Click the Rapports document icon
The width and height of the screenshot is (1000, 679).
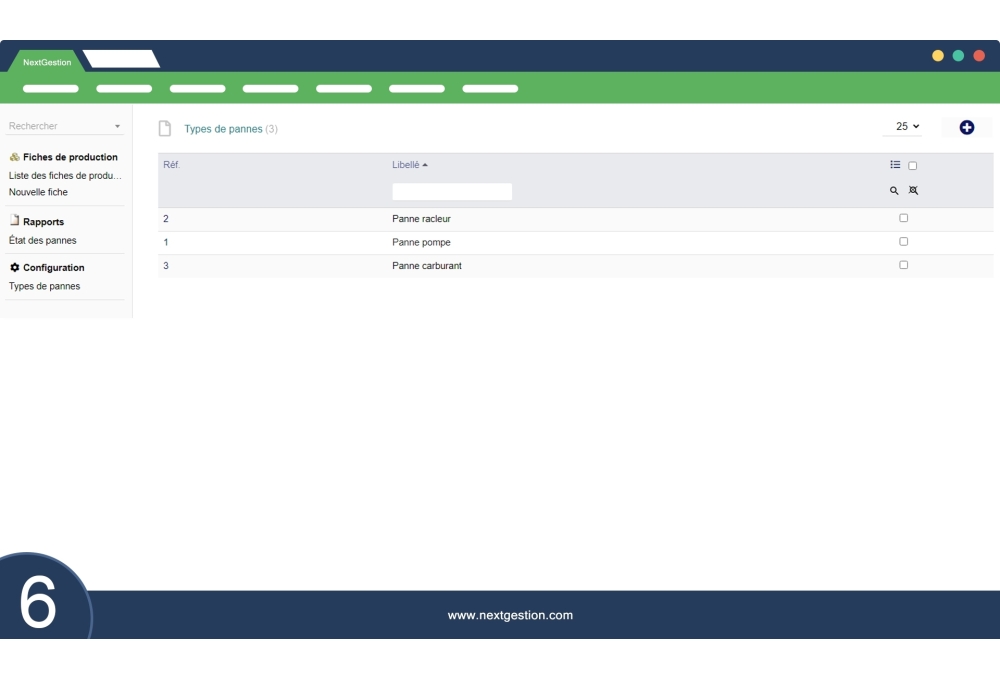pyautogui.click(x=14, y=222)
